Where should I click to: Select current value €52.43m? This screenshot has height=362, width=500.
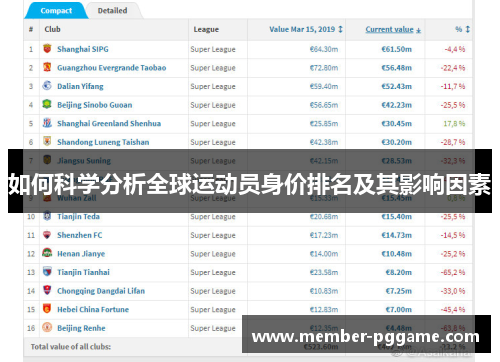[x=397, y=87]
